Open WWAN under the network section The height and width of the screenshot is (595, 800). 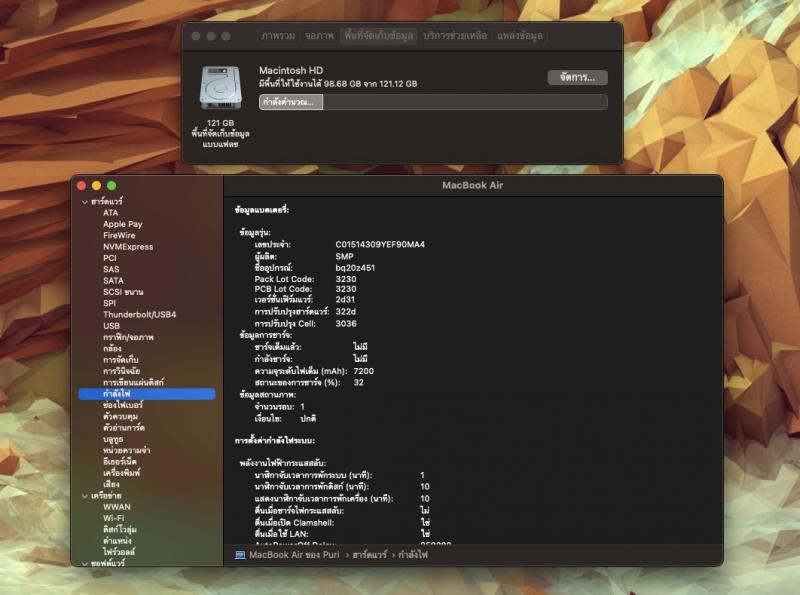click(117, 507)
